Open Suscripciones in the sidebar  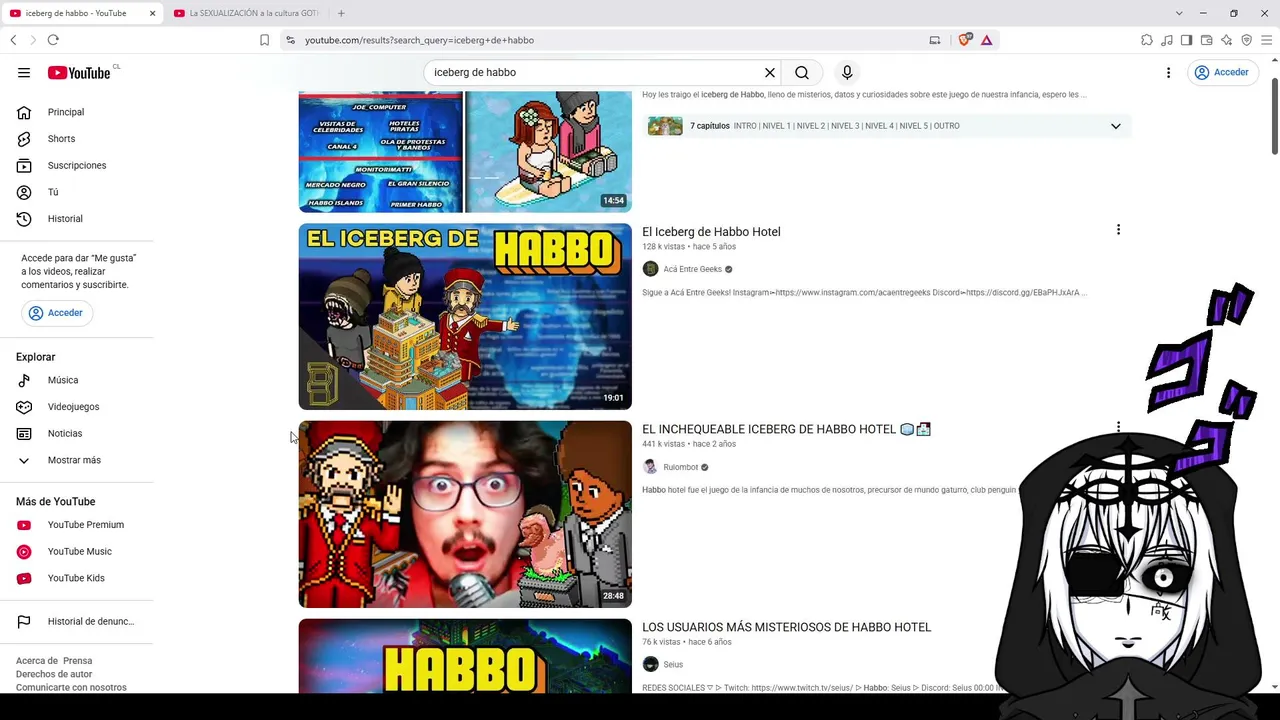click(x=77, y=165)
